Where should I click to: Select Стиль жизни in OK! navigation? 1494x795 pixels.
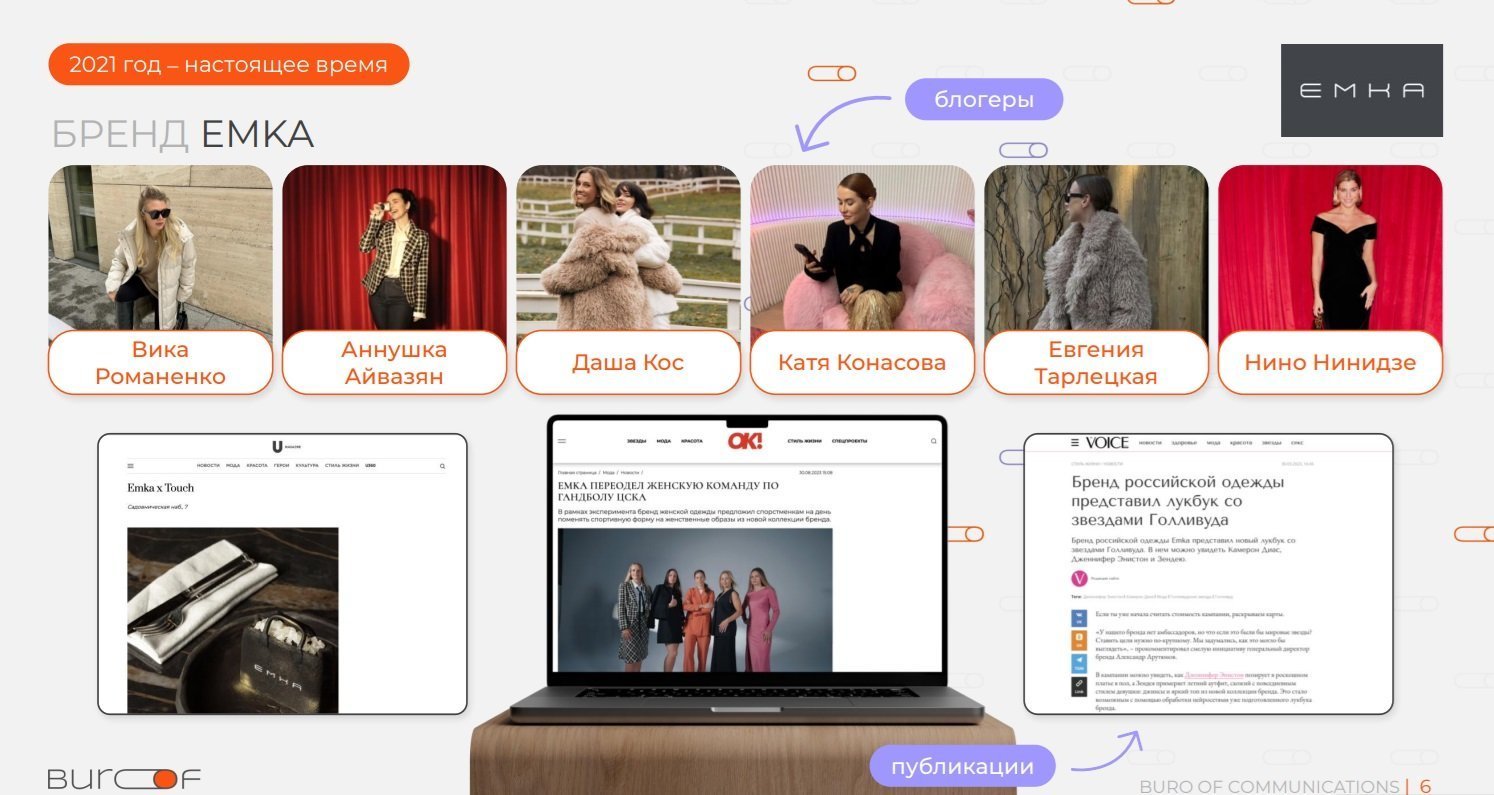(x=804, y=441)
